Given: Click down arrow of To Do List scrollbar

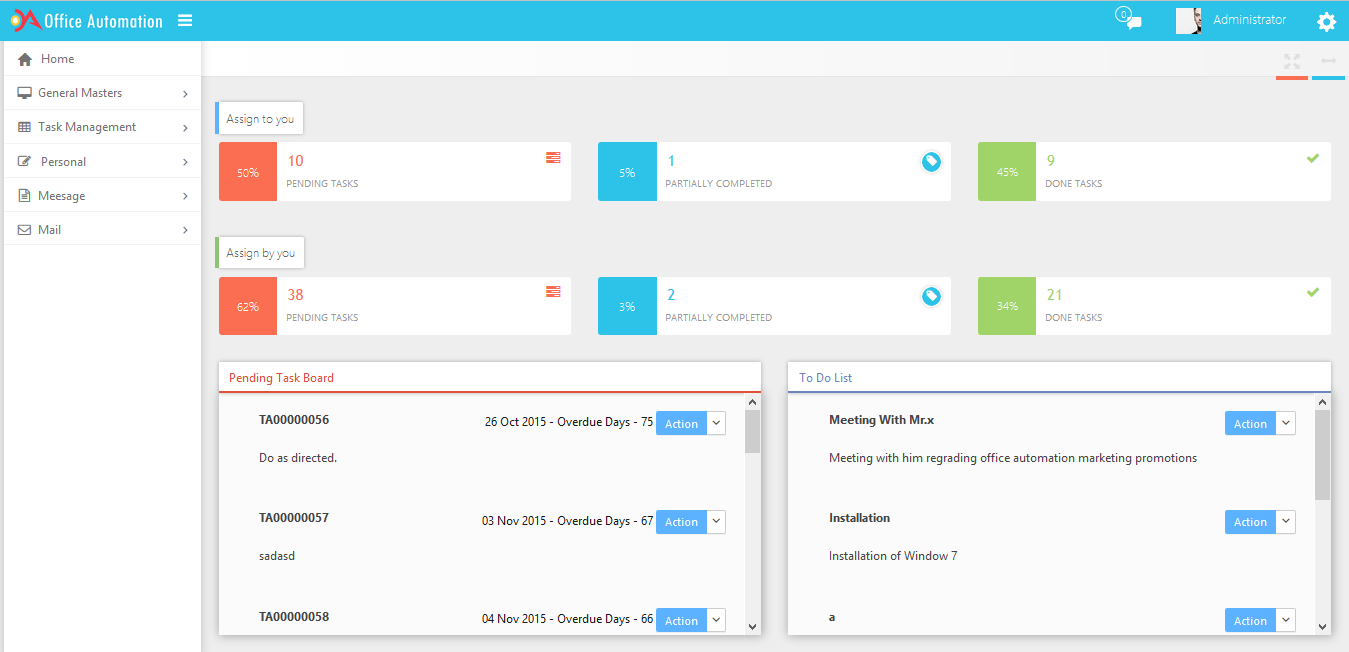Looking at the screenshot, I should point(1322,626).
